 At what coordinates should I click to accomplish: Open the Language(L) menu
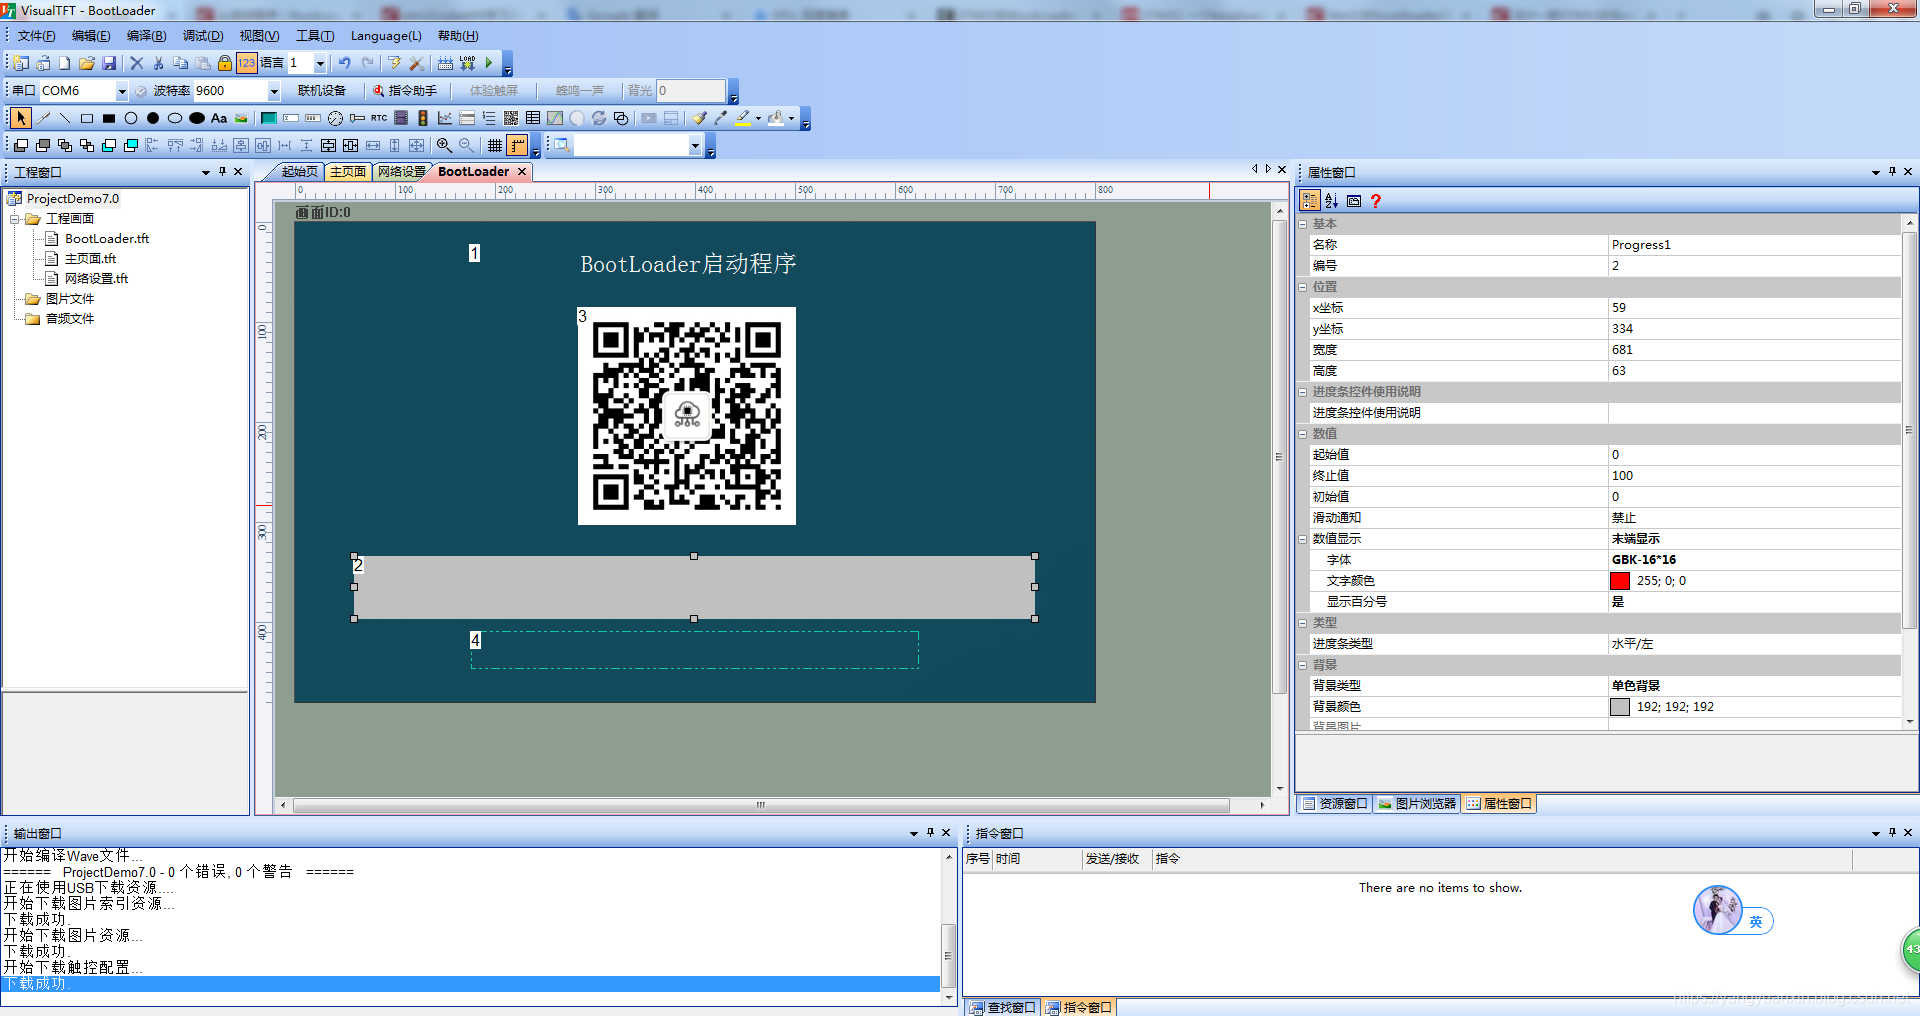[386, 36]
